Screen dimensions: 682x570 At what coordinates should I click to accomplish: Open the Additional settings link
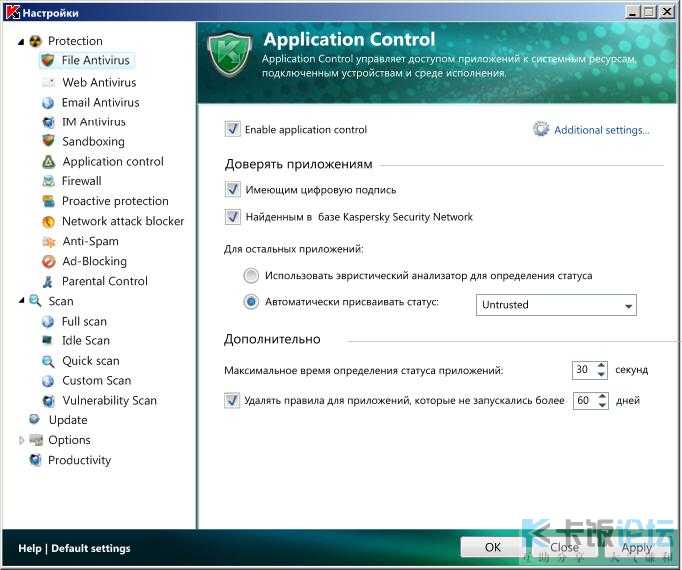[x=602, y=130]
